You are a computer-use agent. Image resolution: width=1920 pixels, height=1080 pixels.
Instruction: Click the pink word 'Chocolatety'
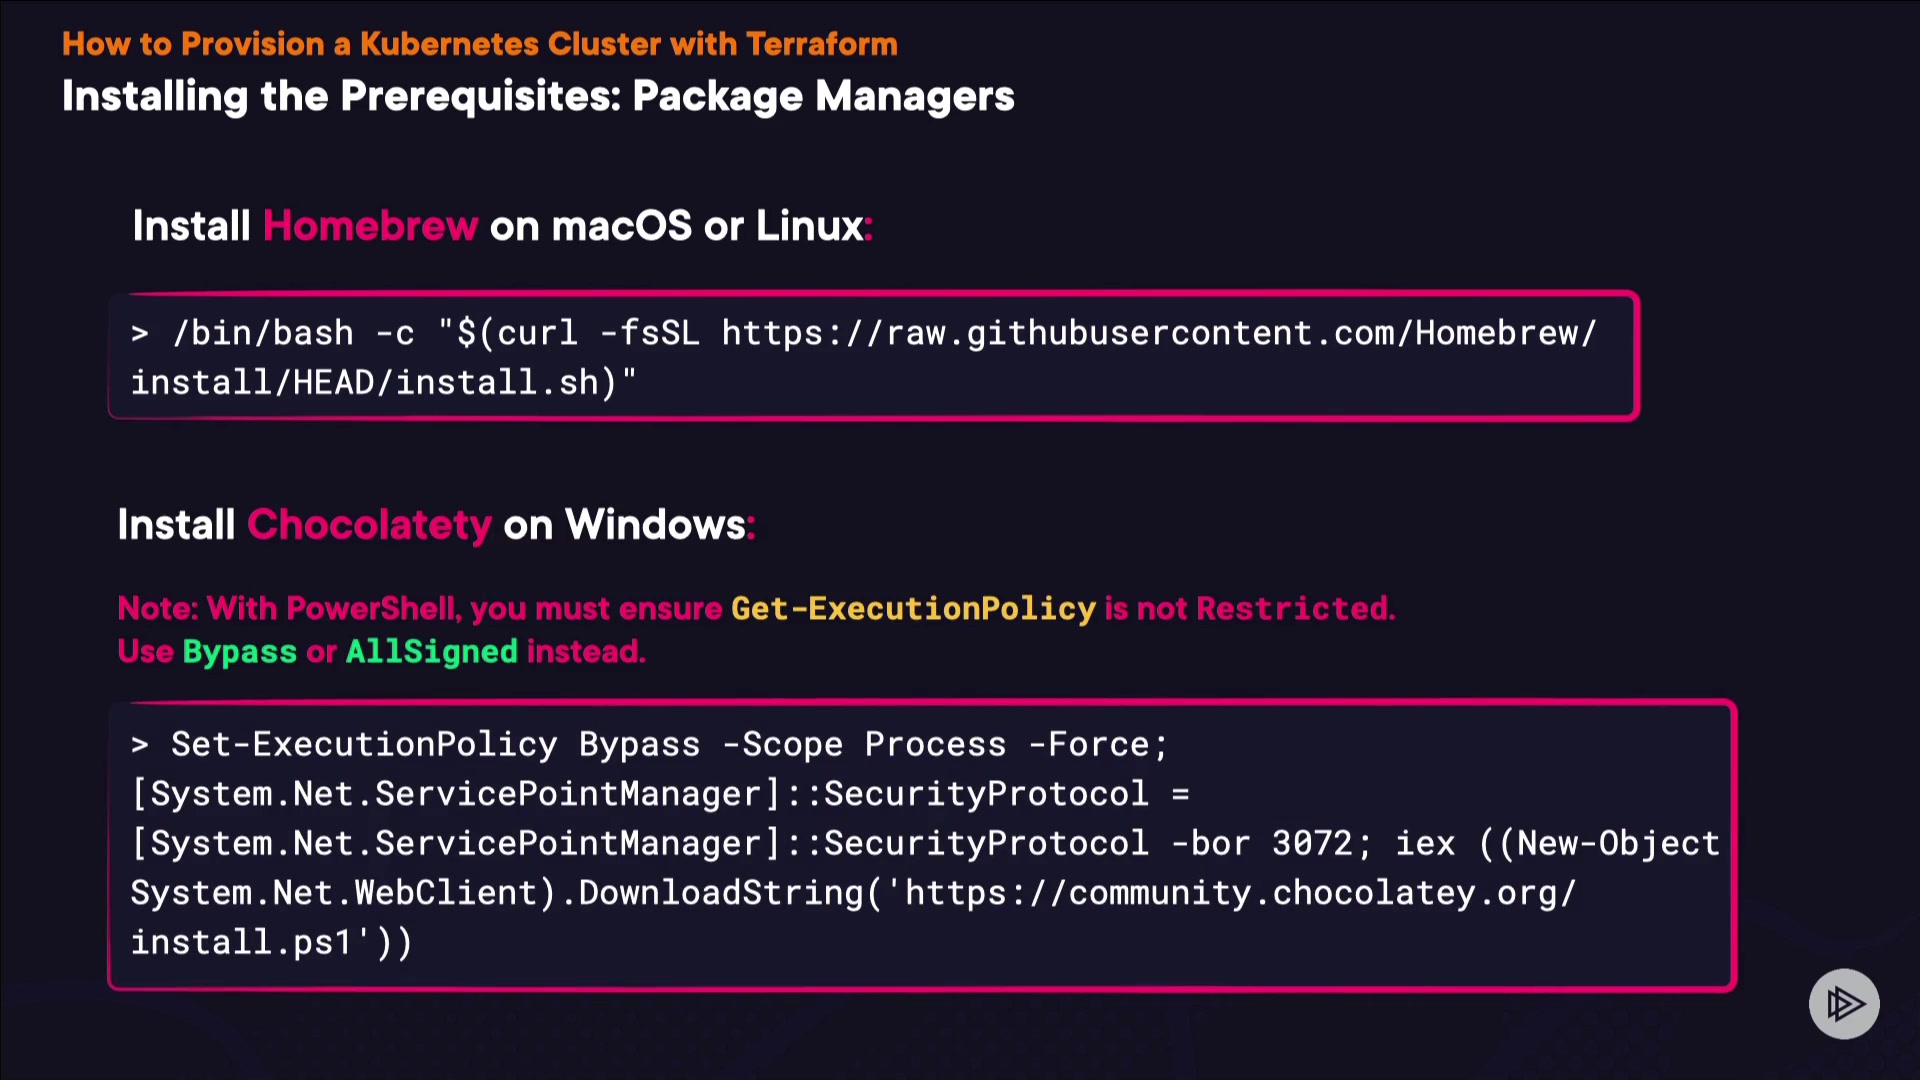click(x=369, y=525)
